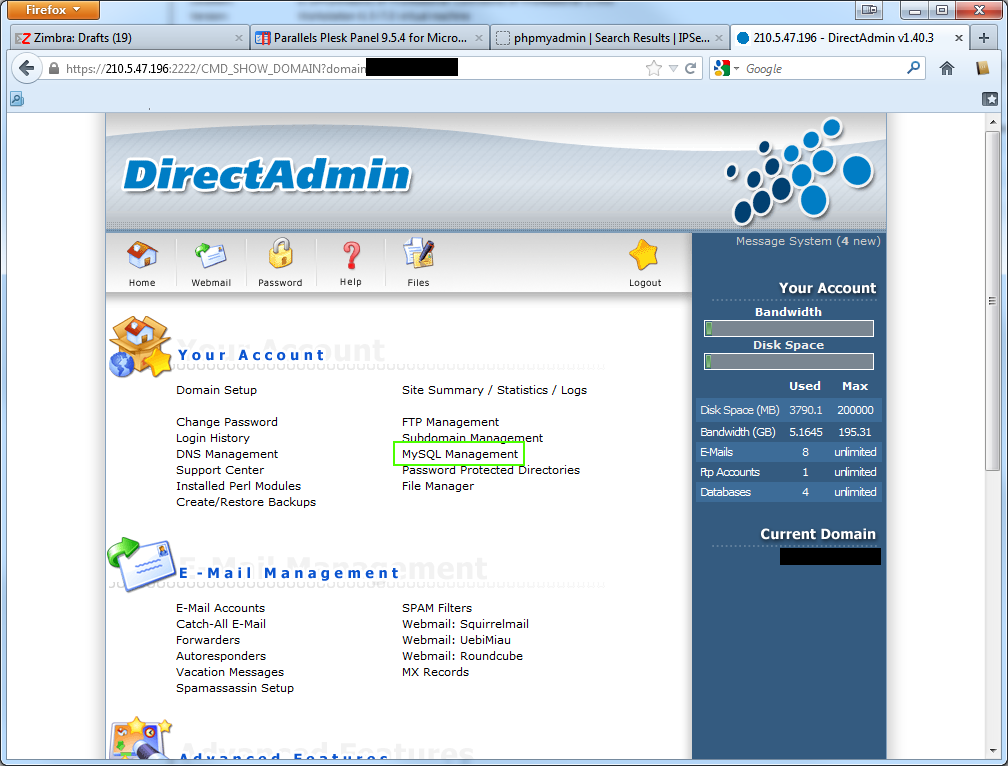Click into the Google search field

click(823, 68)
